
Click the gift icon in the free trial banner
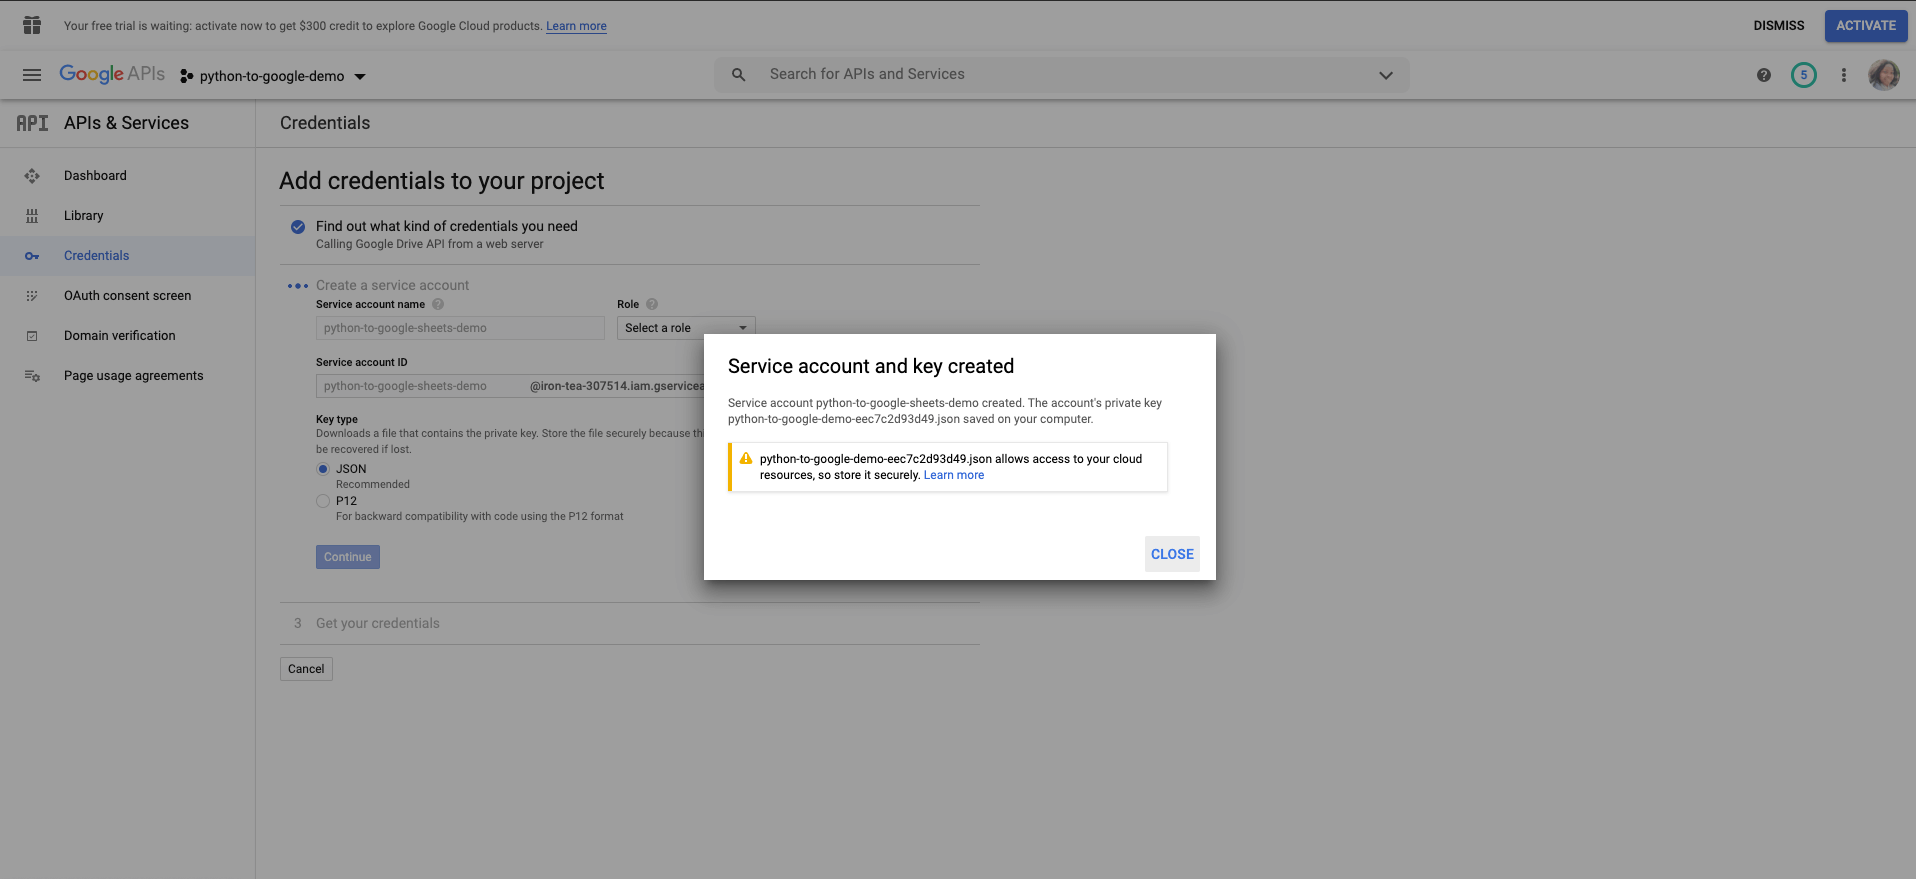click(32, 25)
